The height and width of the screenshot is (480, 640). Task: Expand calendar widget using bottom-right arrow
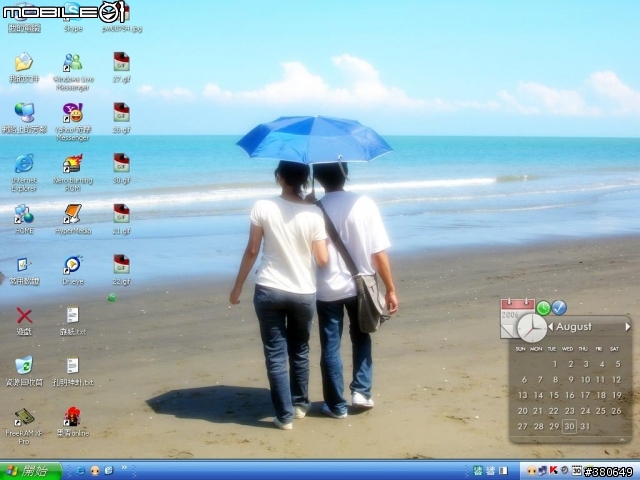tap(622, 439)
